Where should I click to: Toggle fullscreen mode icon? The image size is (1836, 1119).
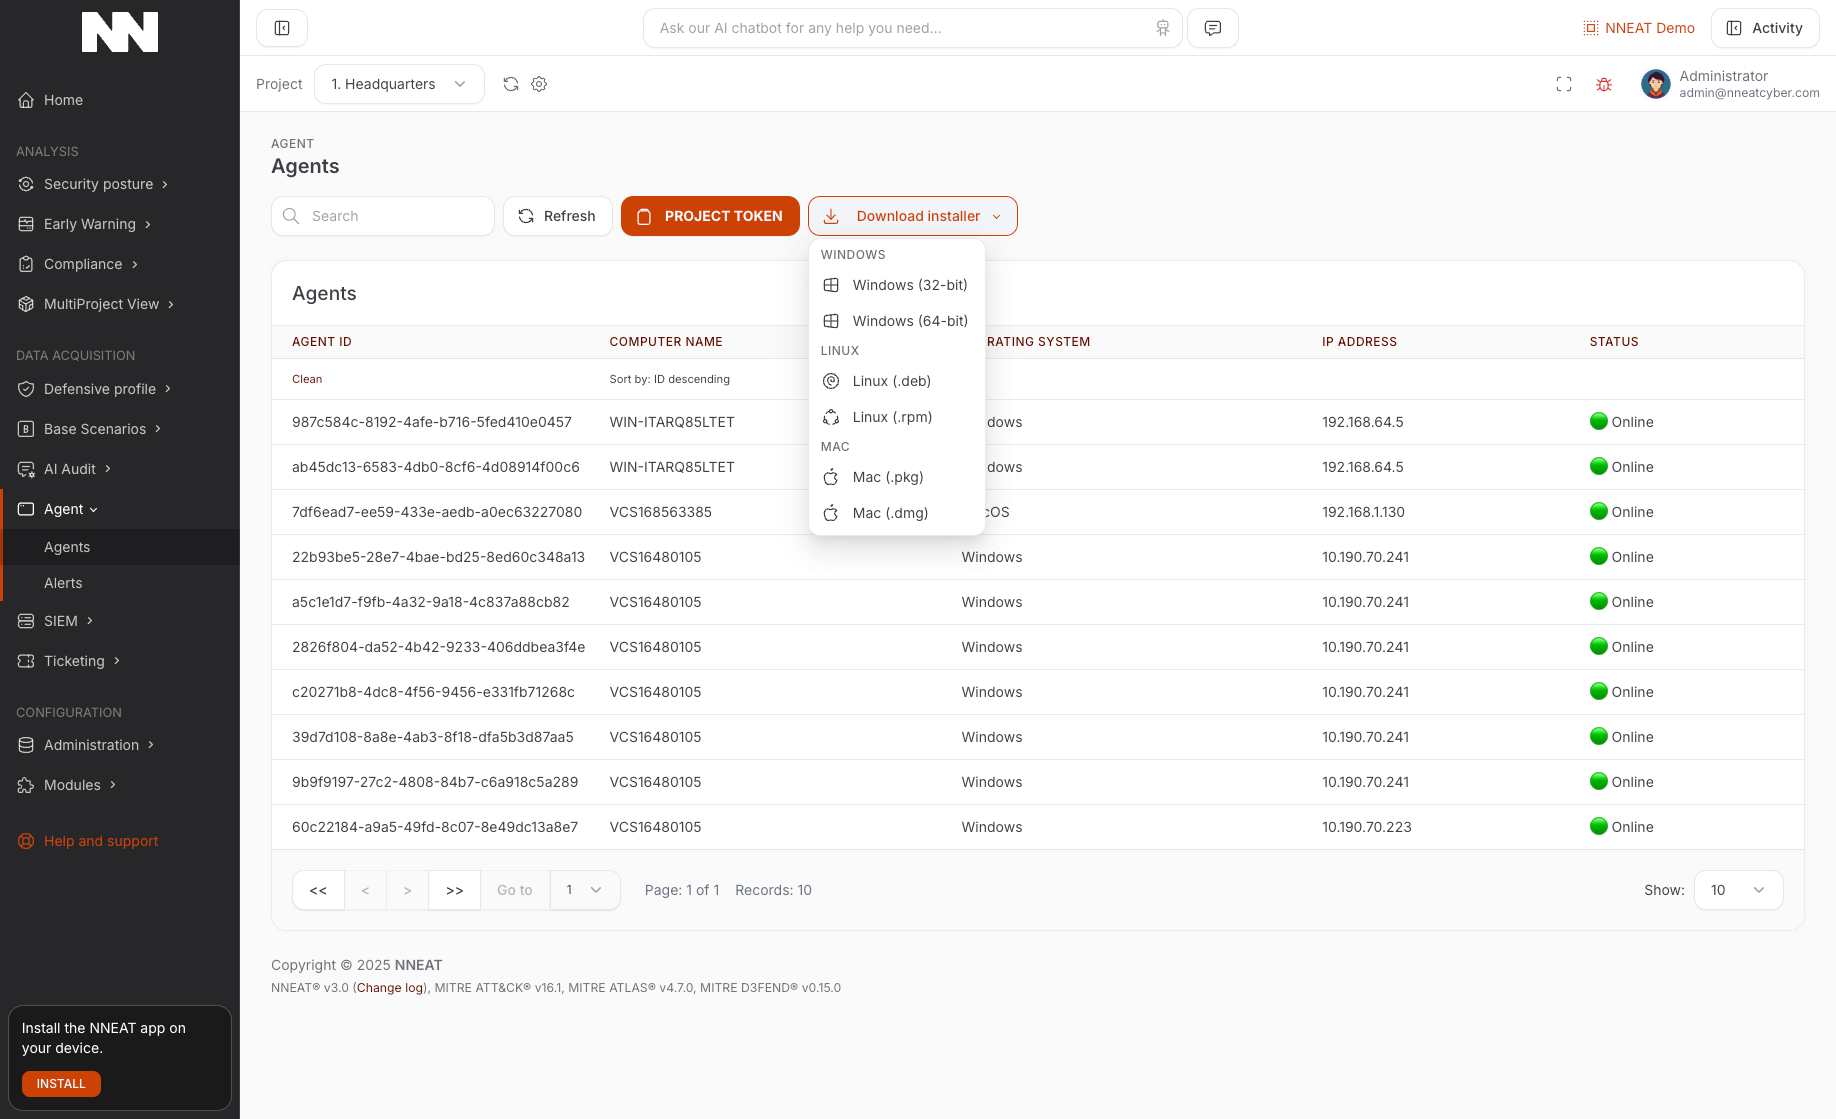[x=1564, y=84]
